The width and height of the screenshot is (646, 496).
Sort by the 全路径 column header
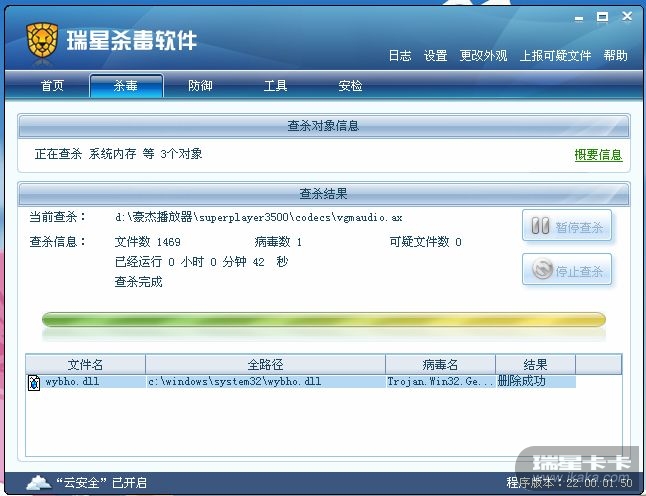(265, 365)
